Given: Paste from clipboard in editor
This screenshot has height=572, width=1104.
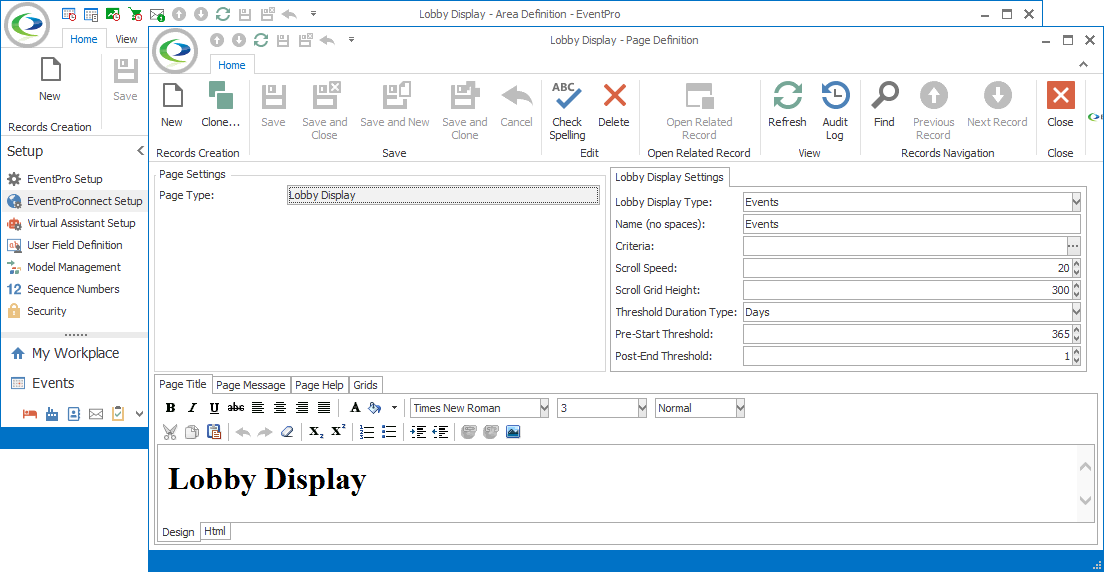Looking at the screenshot, I should click(214, 432).
